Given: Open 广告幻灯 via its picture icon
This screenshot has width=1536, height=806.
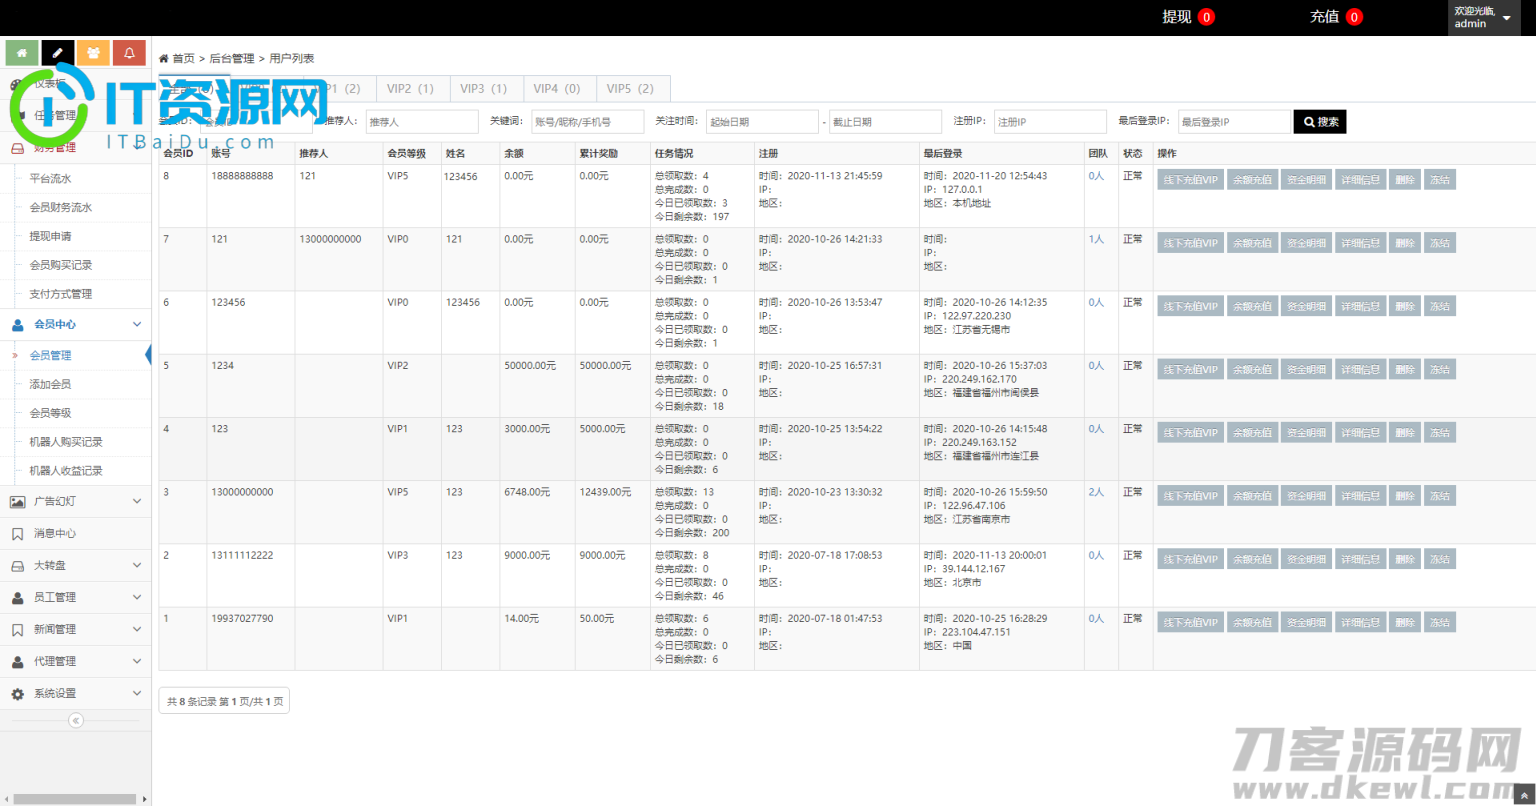Looking at the screenshot, I should (x=17, y=501).
